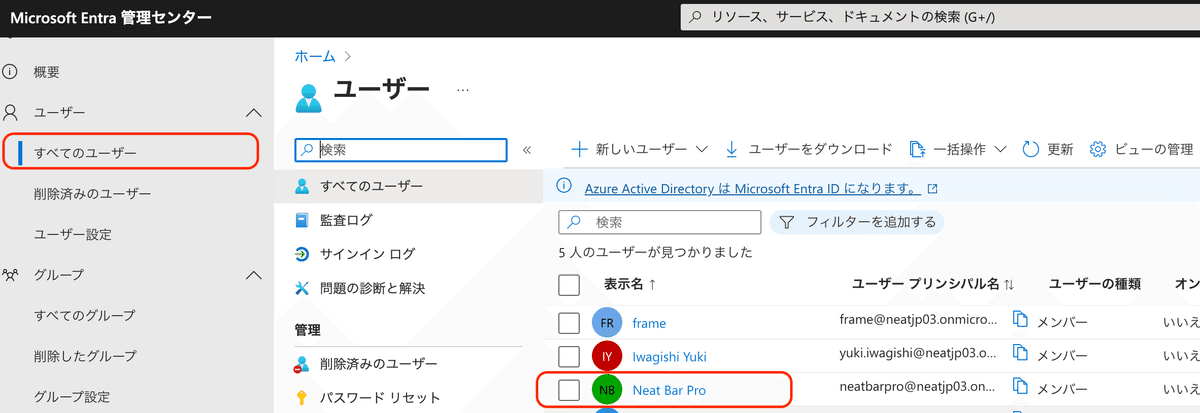The image size is (1200, 413).
Task: Click the 問題の診断と解決 wrench icon
Action: (x=303, y=288)
